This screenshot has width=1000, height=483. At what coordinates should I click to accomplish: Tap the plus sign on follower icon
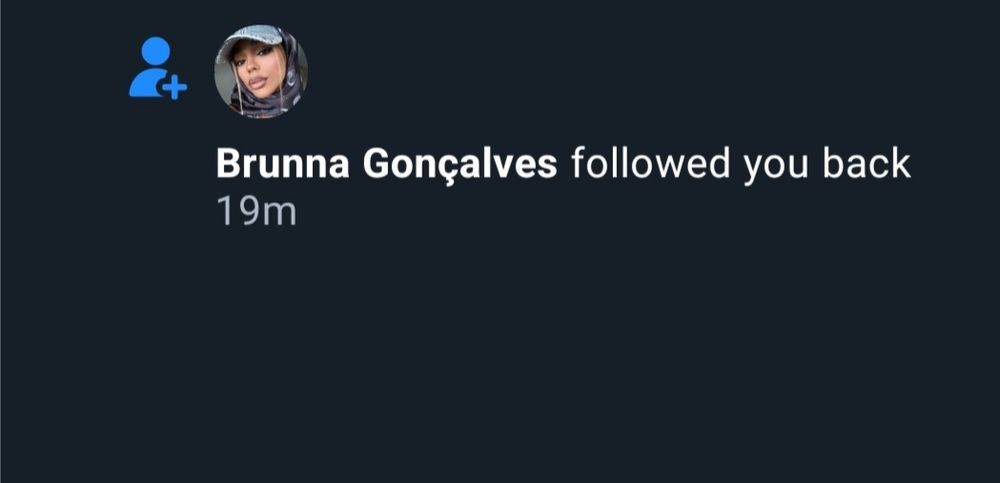click(173, 87)
